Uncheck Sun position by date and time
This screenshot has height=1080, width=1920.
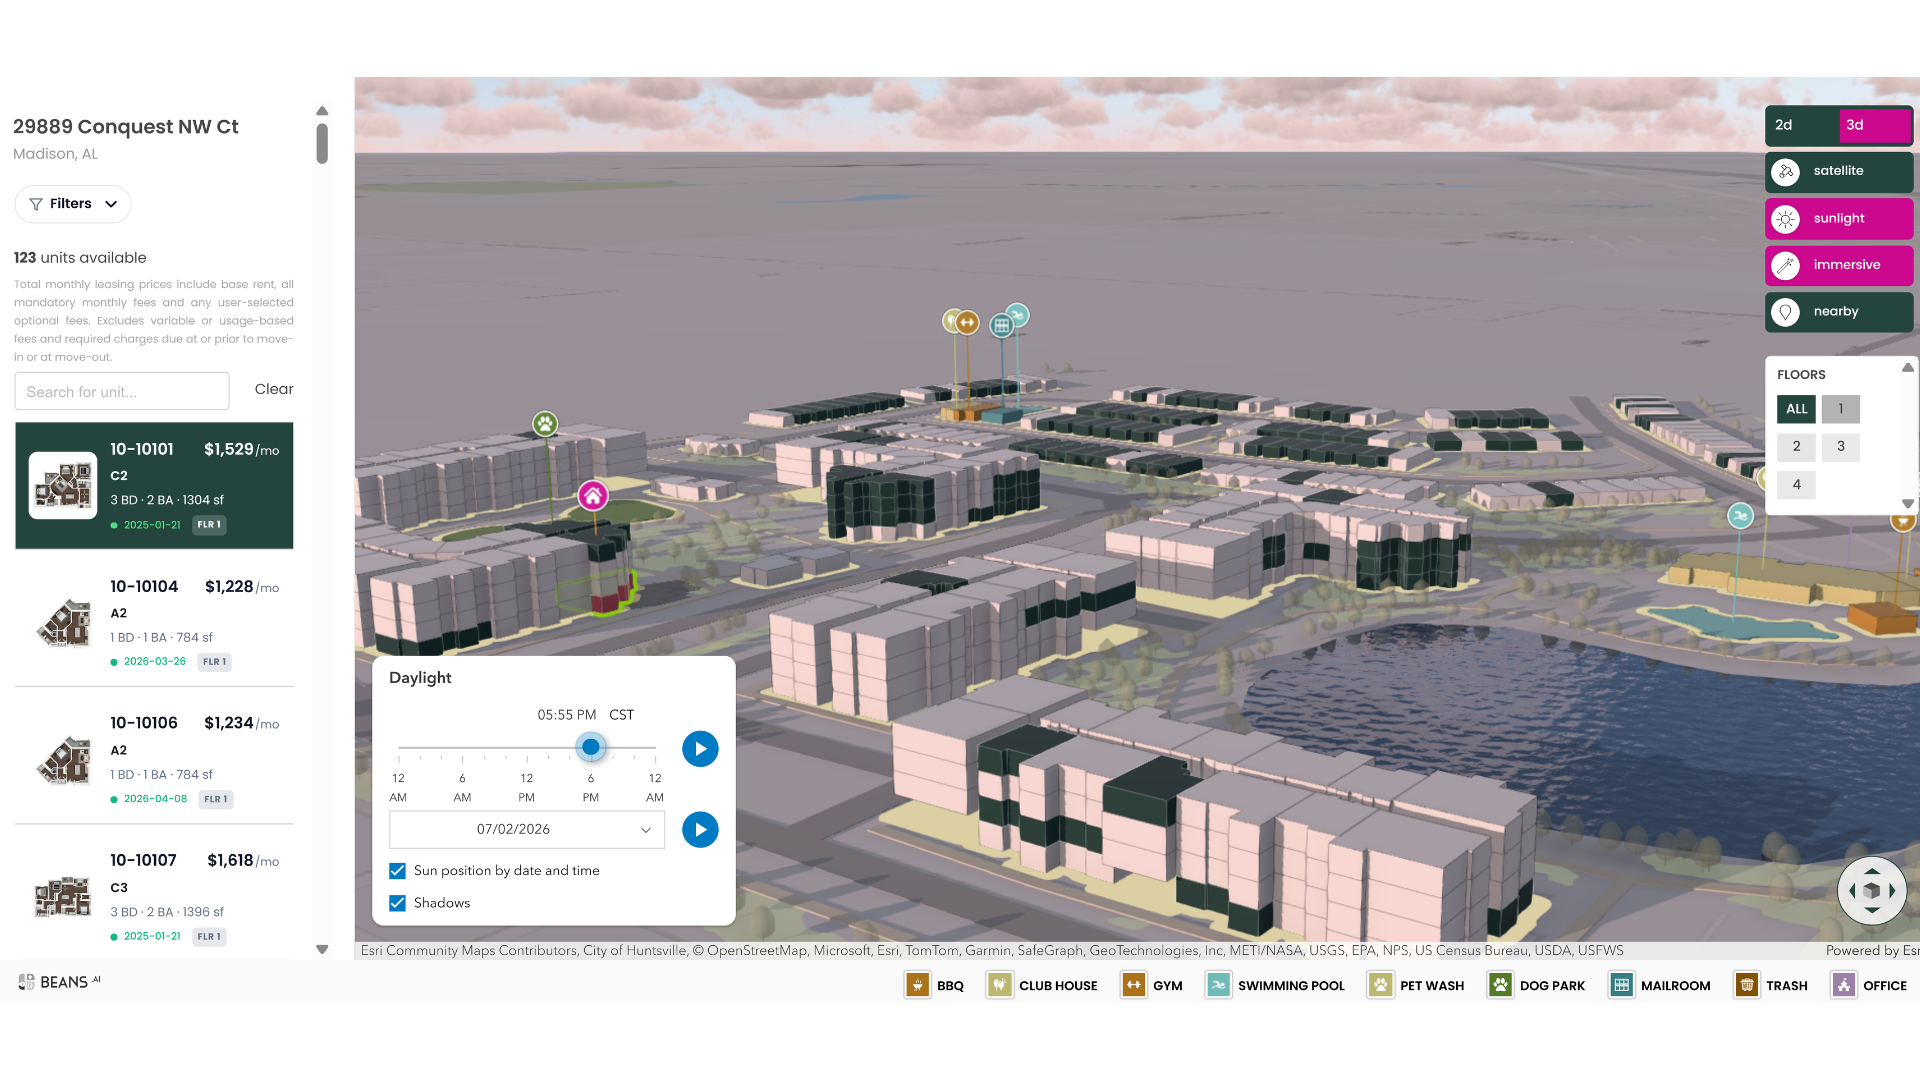(x=397, y=871)
